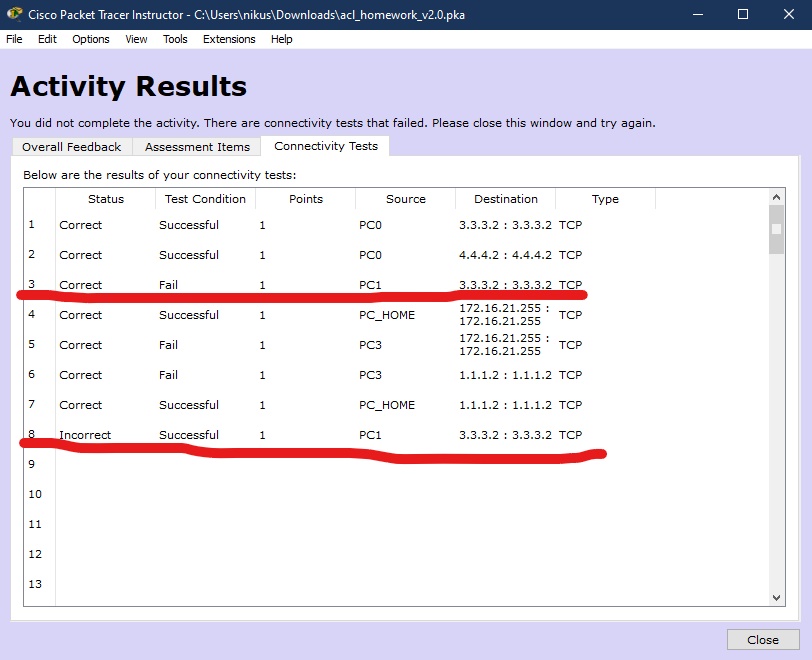Select the Correct status in row 1
The width and height of the screenshot is (812, 660).
pyautogui.click(x=80, y=225)
